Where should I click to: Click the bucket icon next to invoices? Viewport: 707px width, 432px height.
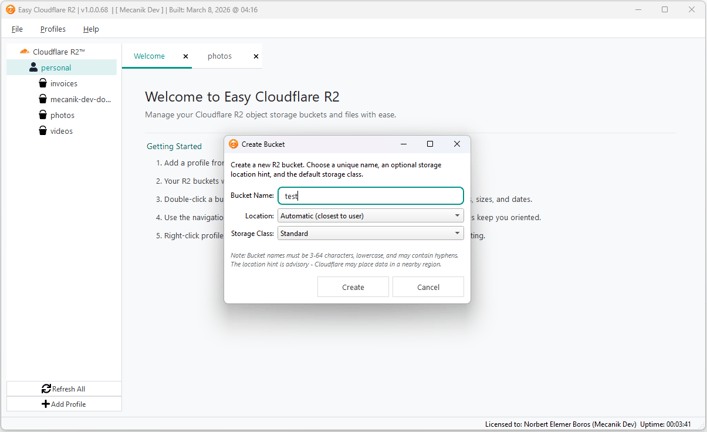coord(42,83)
